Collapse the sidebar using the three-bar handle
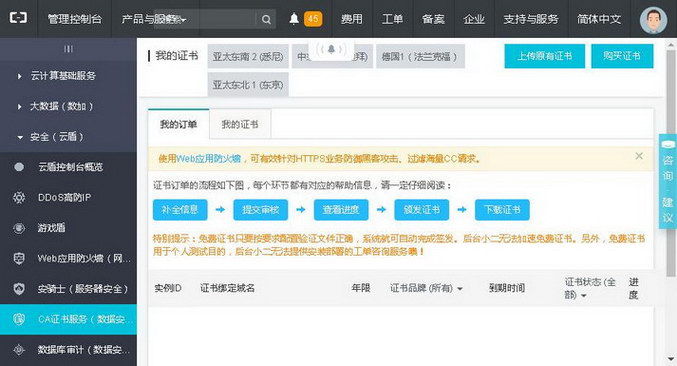 pos(68,49)
